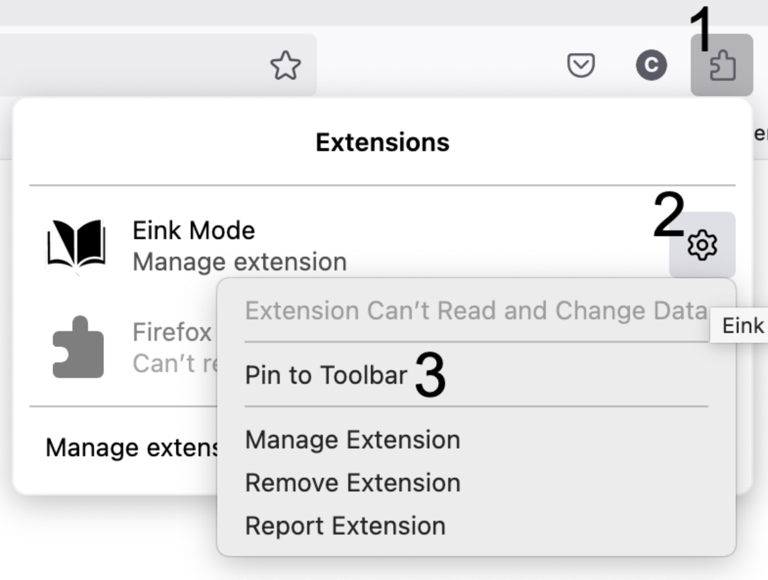Click the Manage extension subtitle under Eink Mode

239,263
